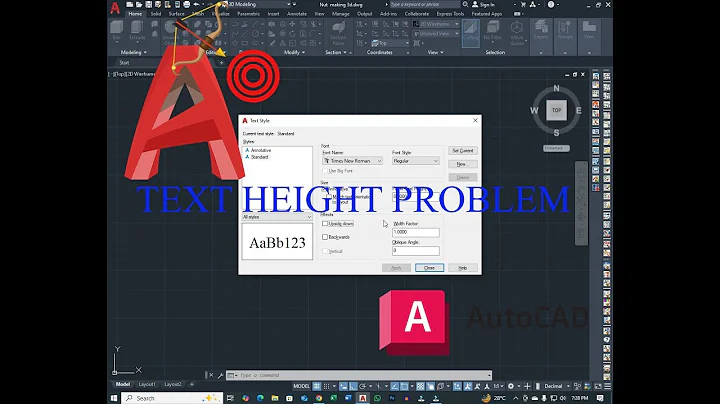
Task: Open the Manage ribbon tab
Action: point(340,14)
